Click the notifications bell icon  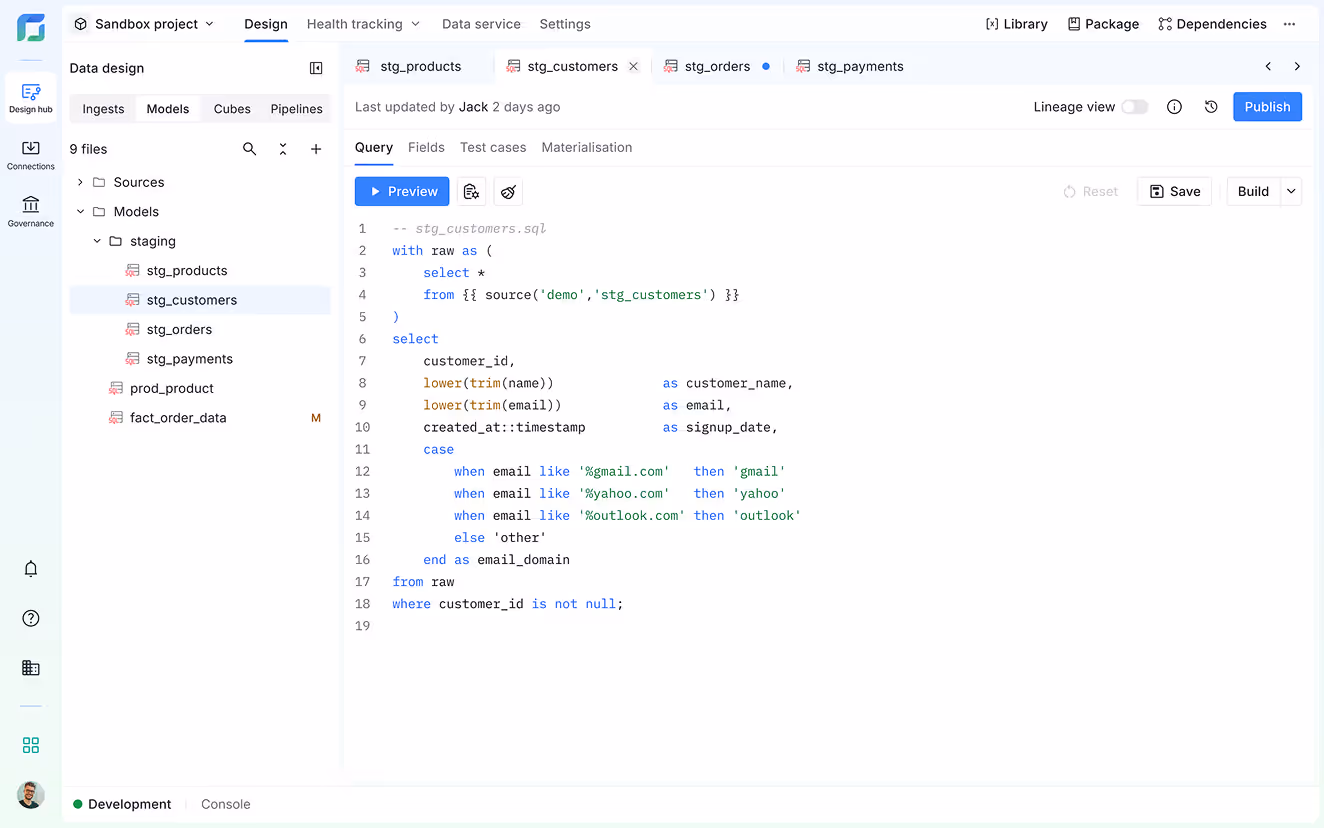31,569
